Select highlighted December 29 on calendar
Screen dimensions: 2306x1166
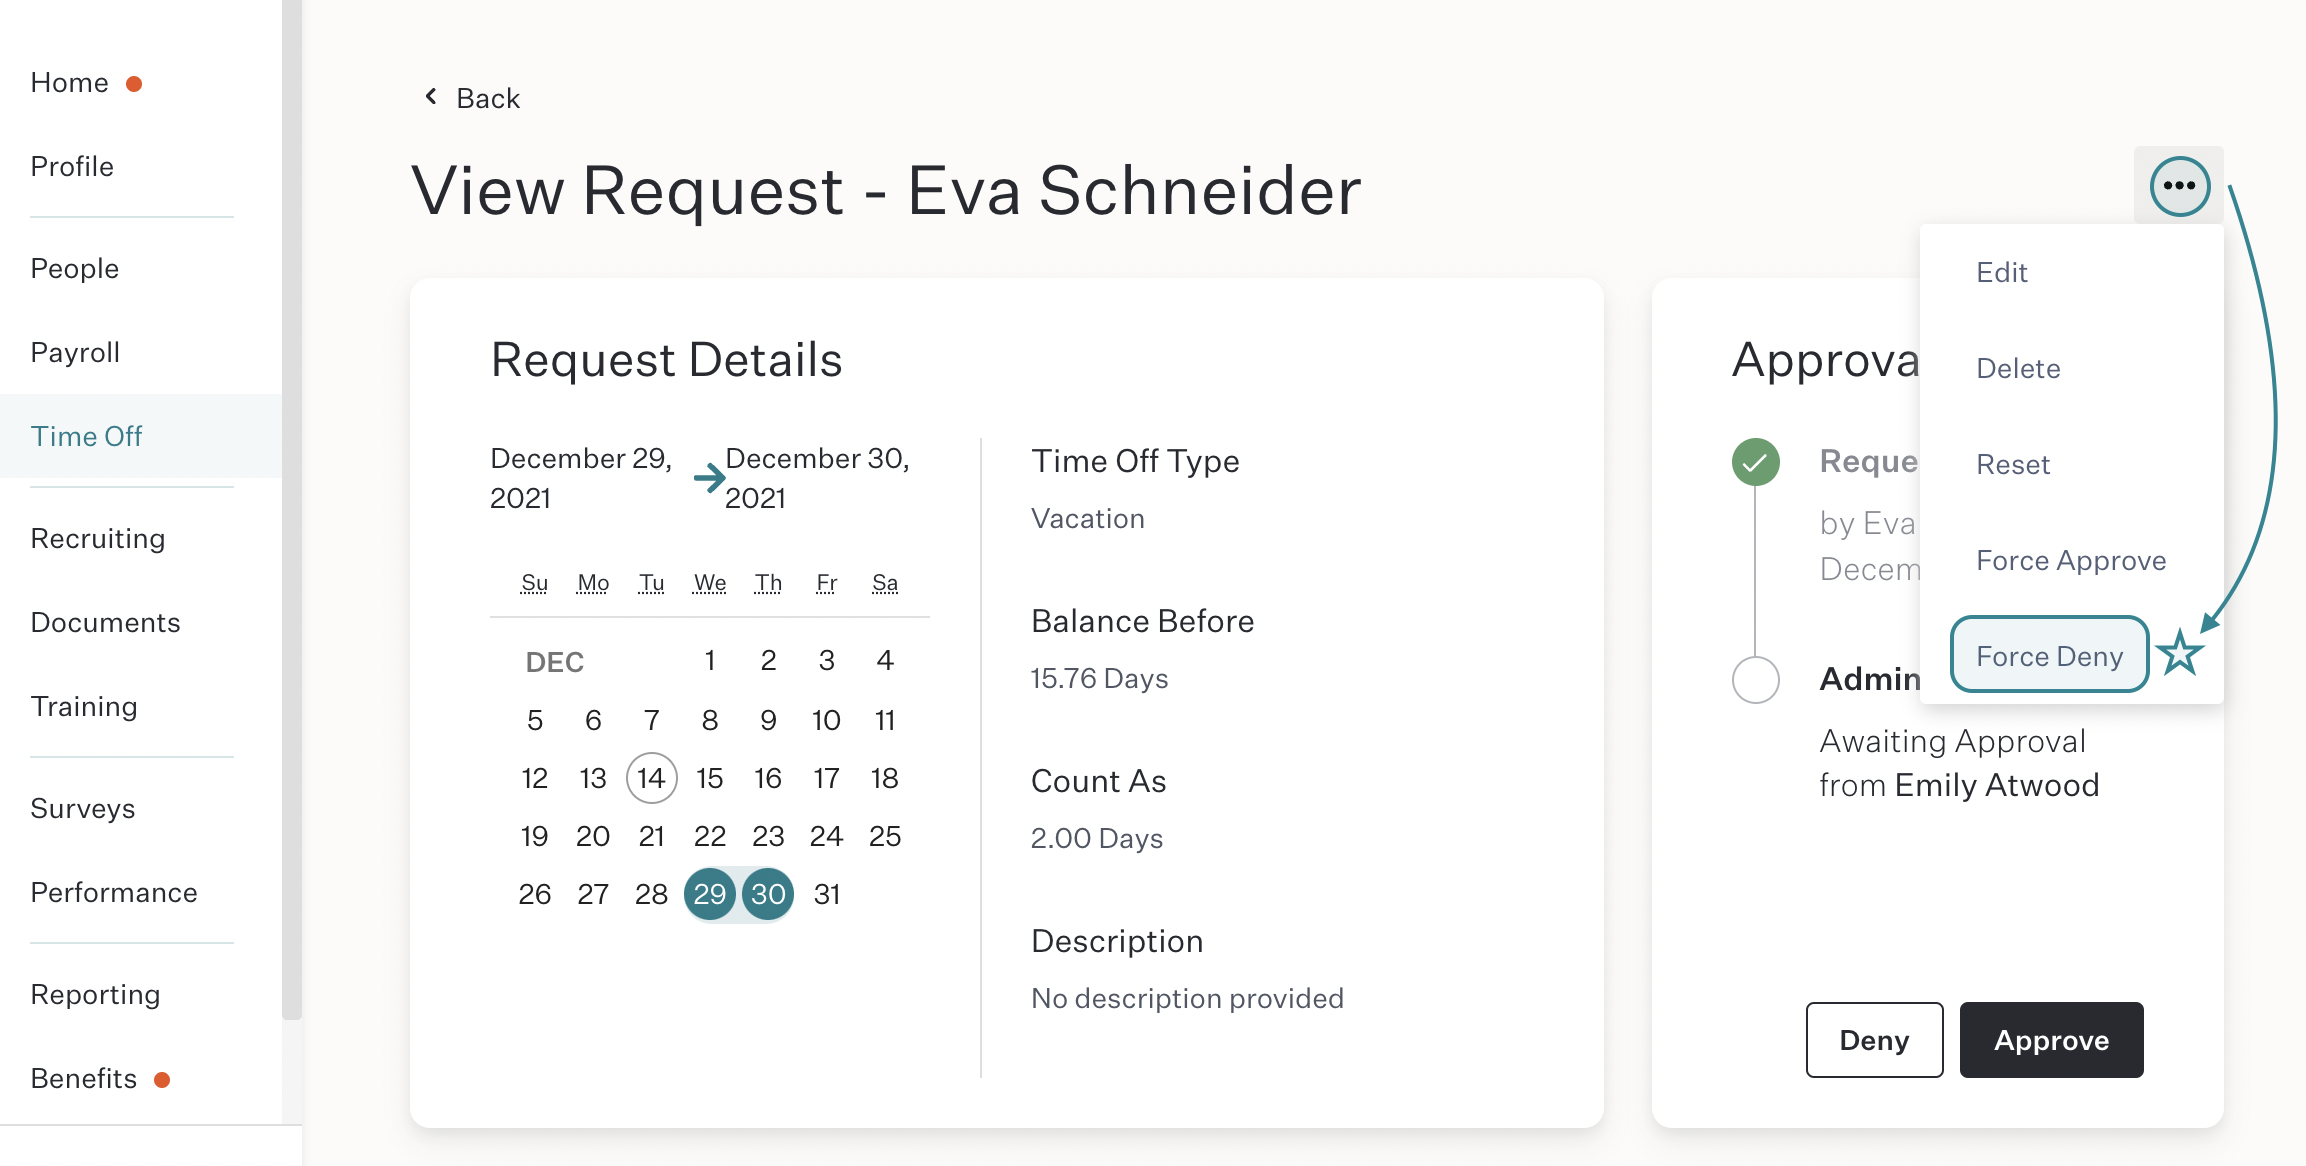point(710,894)
